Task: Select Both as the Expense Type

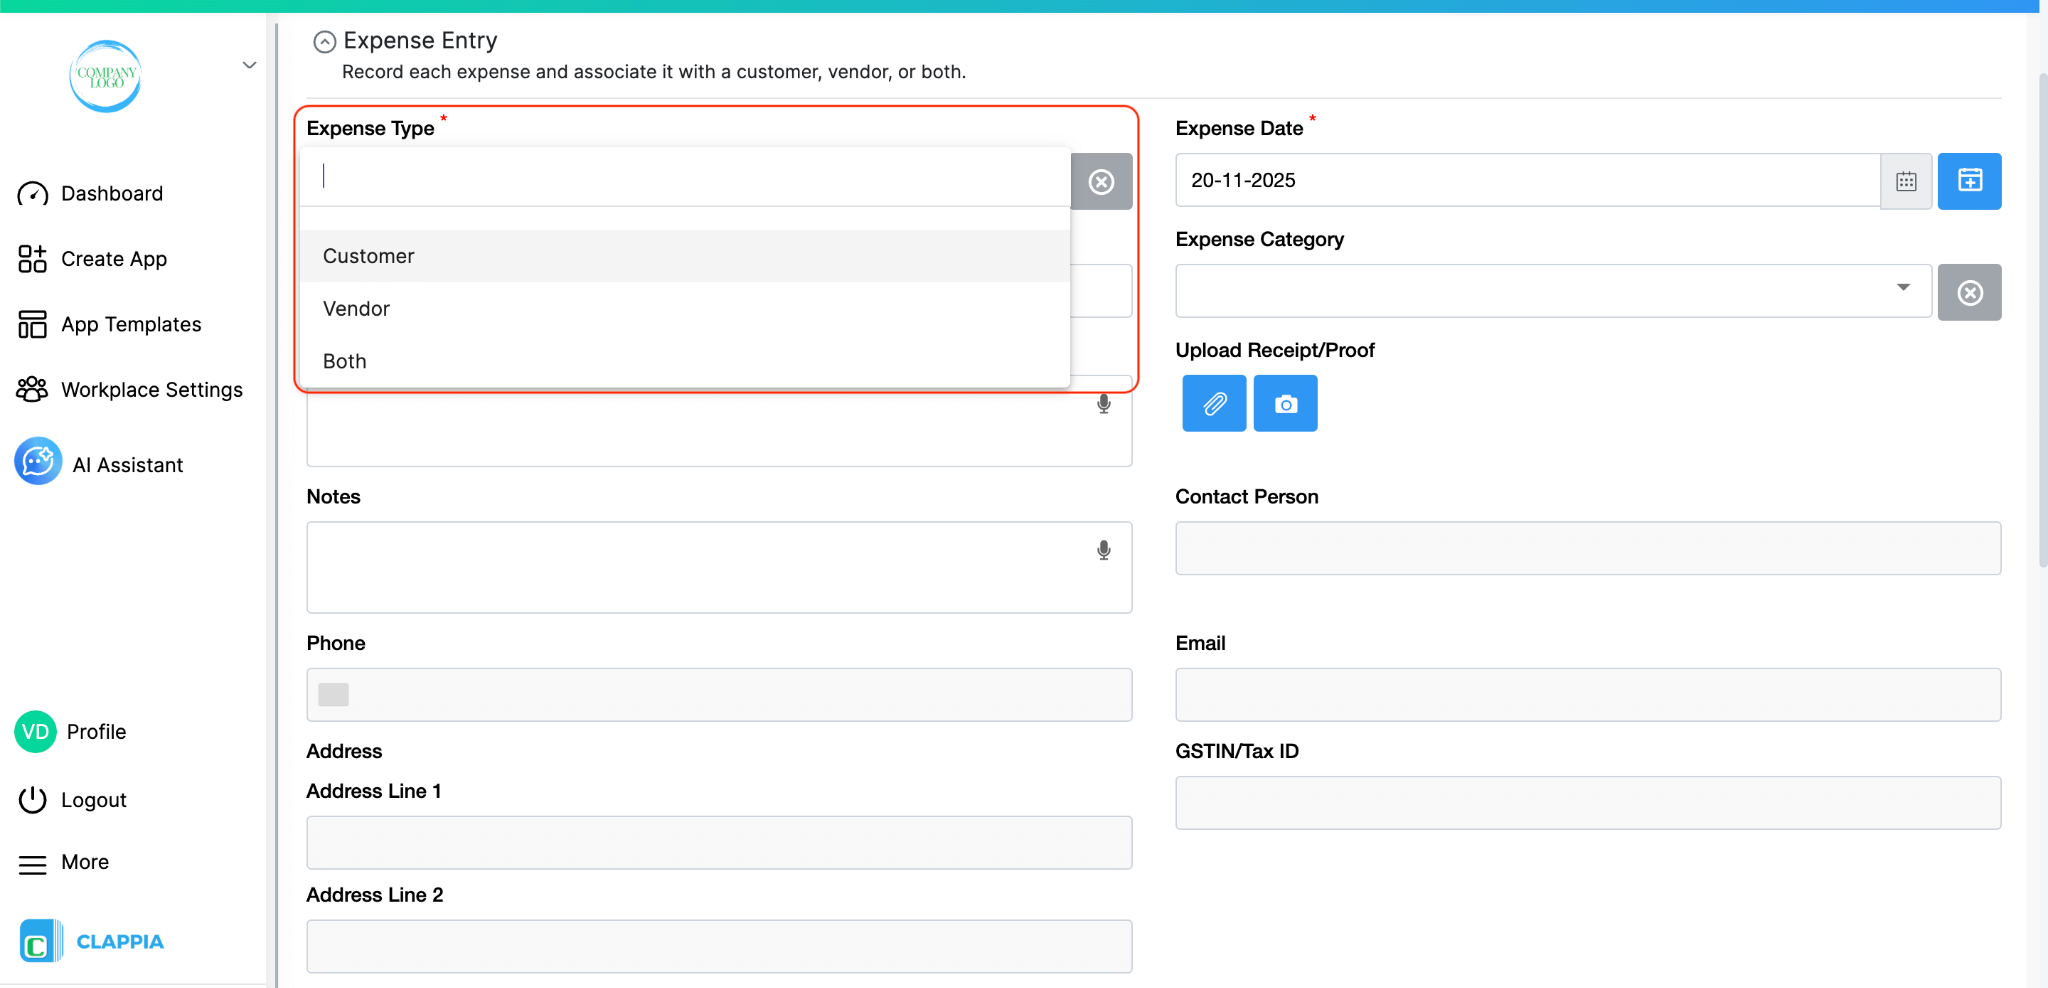Action: point(344,361)
